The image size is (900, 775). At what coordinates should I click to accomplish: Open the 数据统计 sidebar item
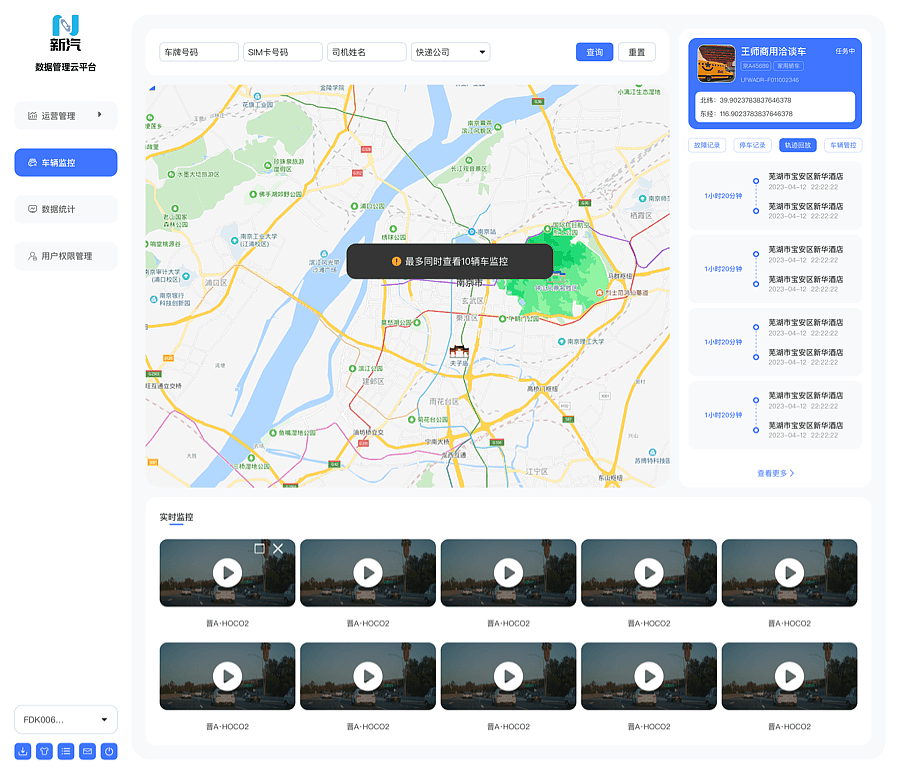[65, 209]
